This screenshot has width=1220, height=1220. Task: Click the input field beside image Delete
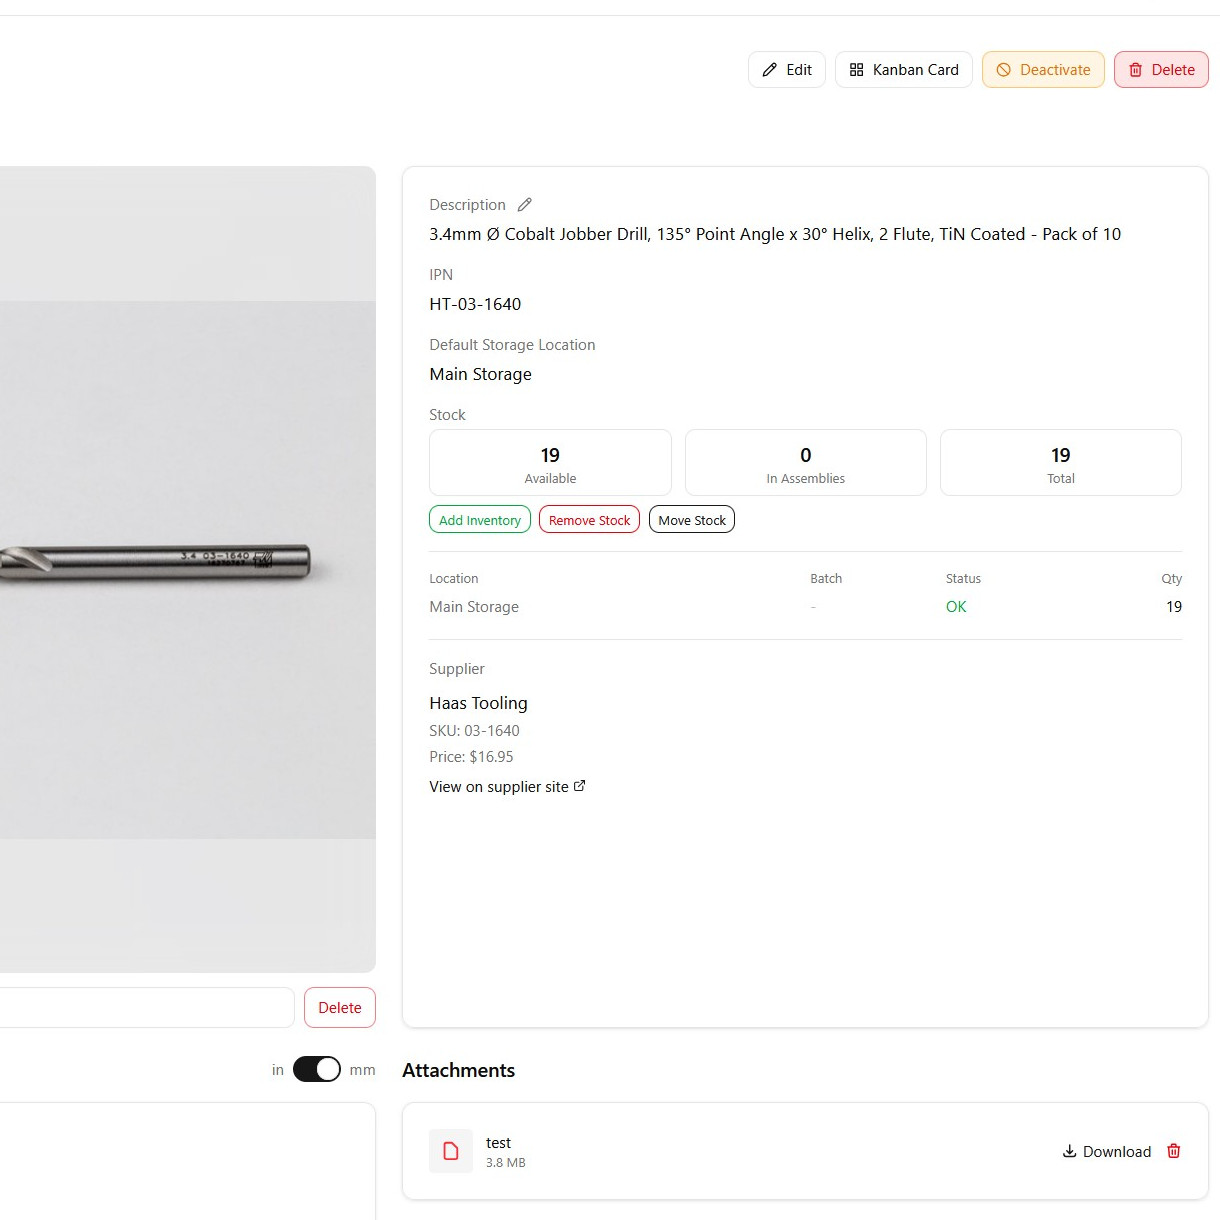[x=140, y=1008]
